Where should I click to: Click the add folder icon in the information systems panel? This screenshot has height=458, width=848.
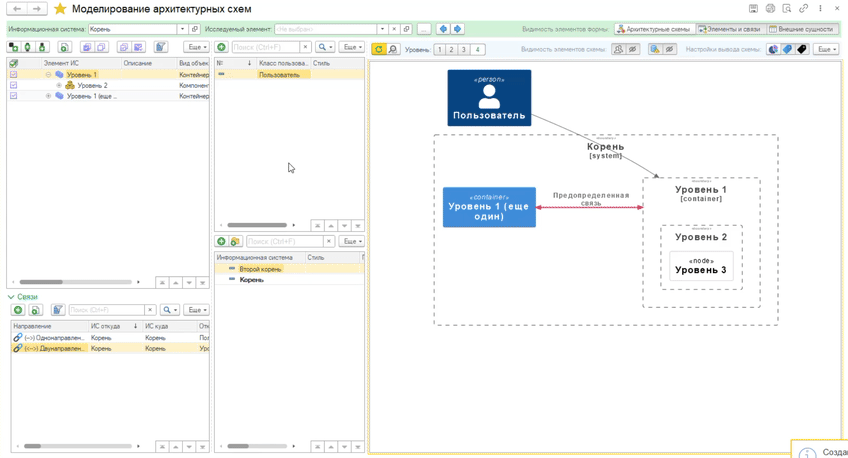click(x=235, y=241)
